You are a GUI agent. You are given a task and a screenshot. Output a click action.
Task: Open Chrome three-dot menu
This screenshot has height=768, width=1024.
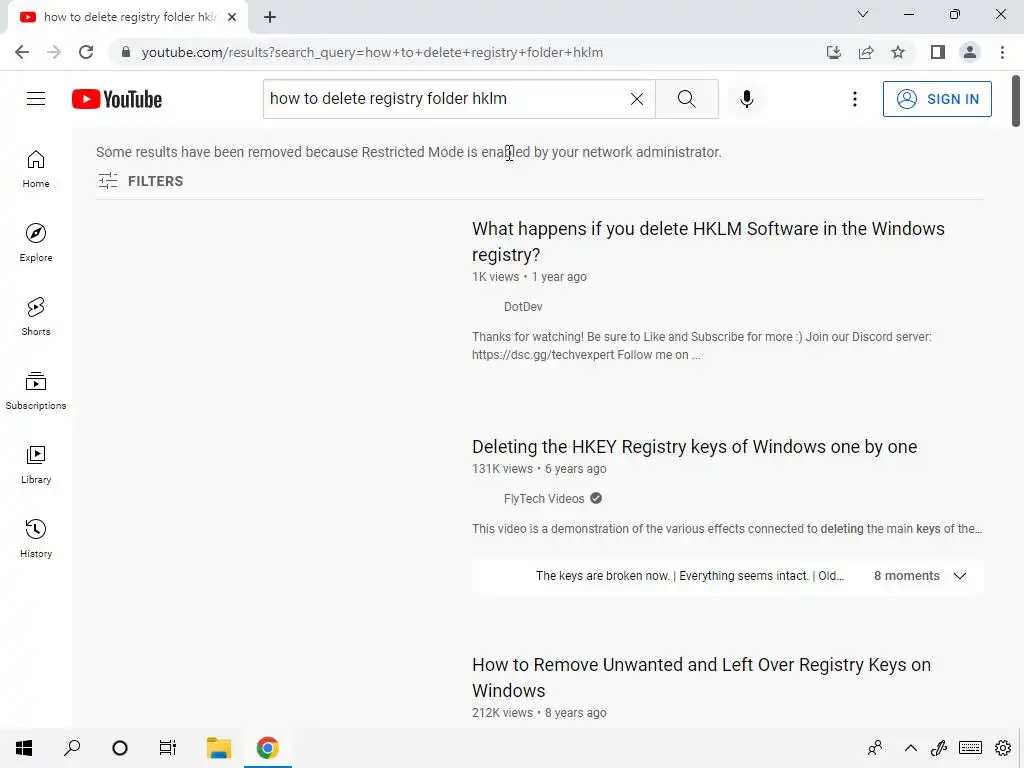[x=1002, y=52]
